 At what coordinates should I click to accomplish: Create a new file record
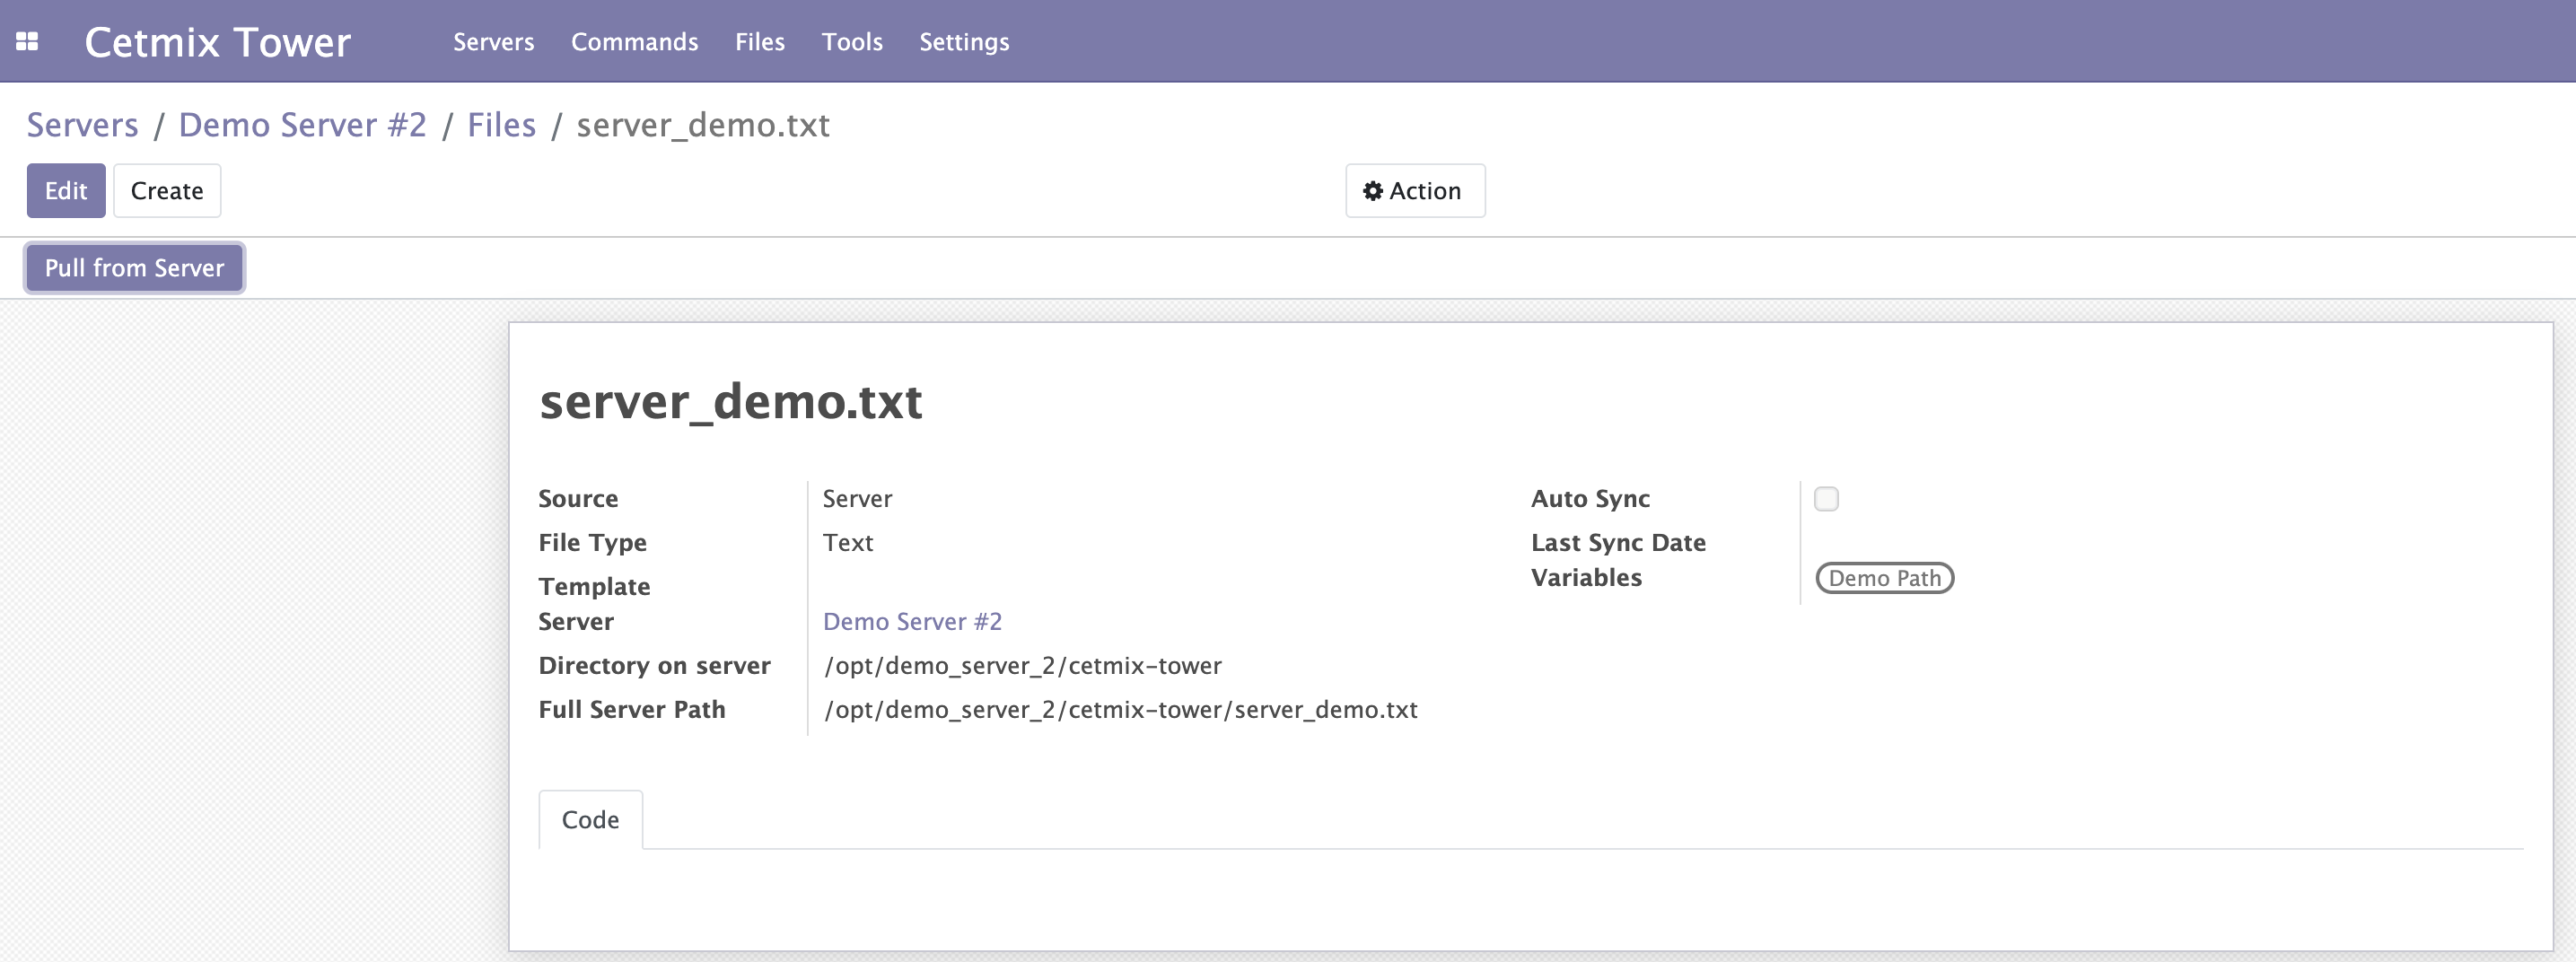point(167,191)
